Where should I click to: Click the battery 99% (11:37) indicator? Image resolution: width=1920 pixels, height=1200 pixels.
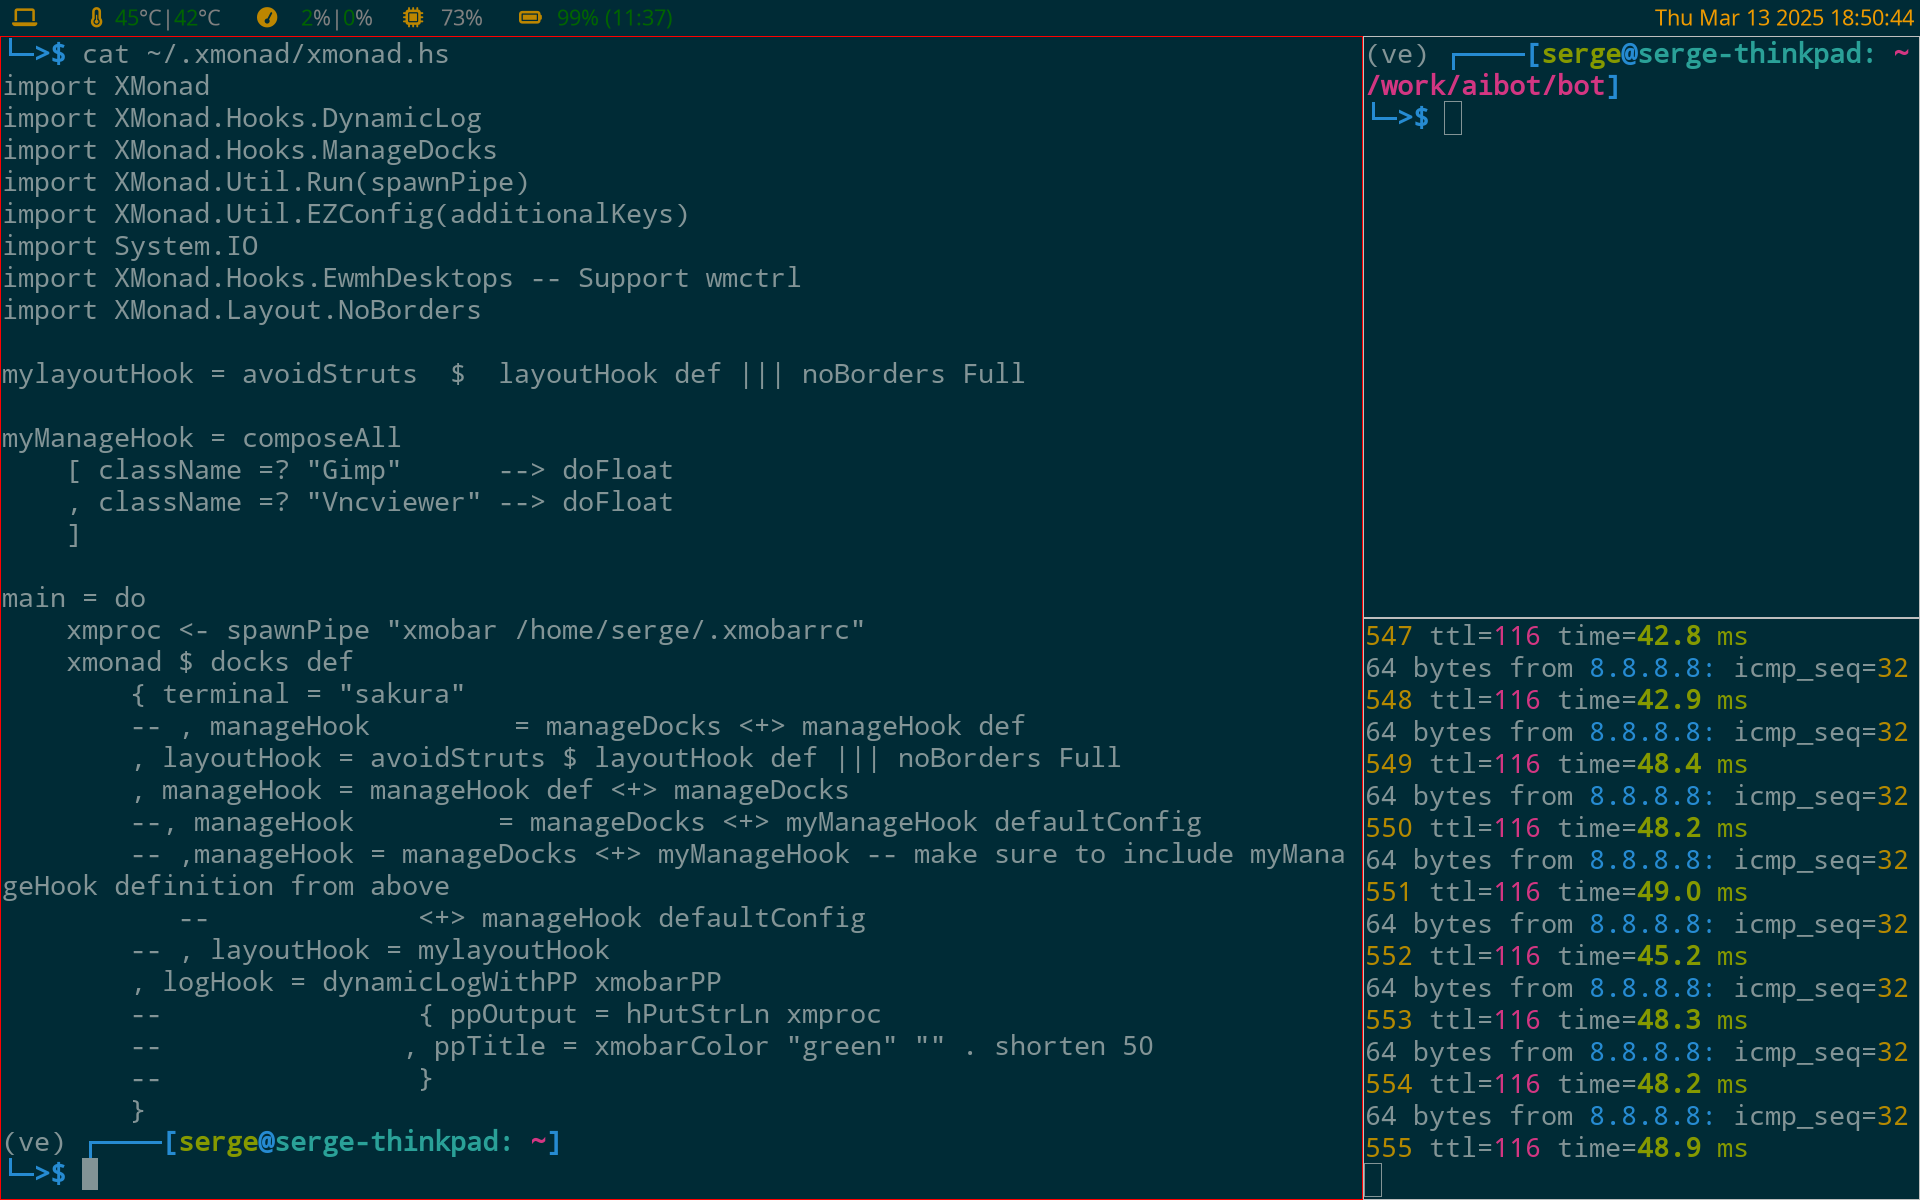pyautogui.click(x=614, y=18)
